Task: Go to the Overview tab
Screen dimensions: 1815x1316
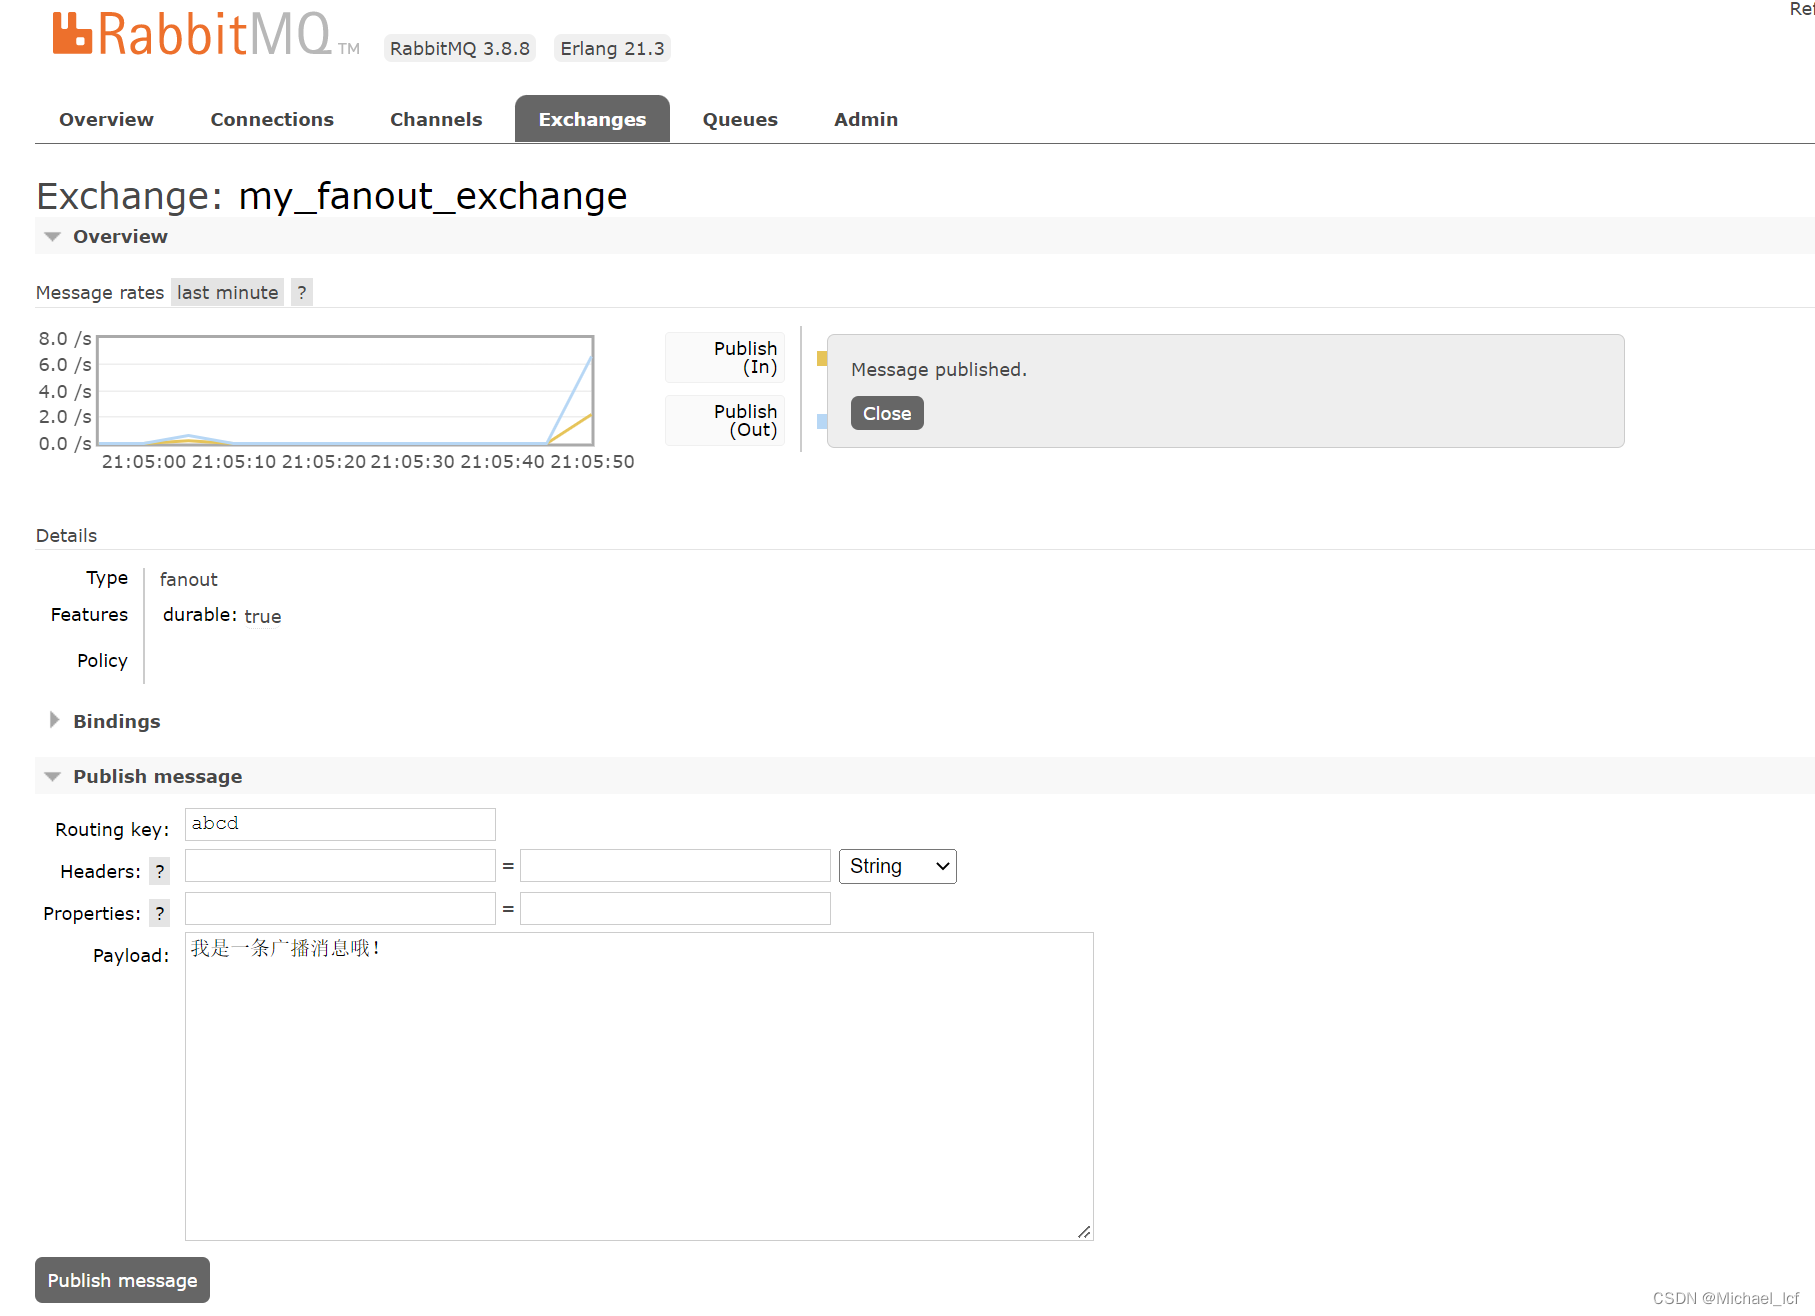Action: pyautogui.click(x=106, y=119)
